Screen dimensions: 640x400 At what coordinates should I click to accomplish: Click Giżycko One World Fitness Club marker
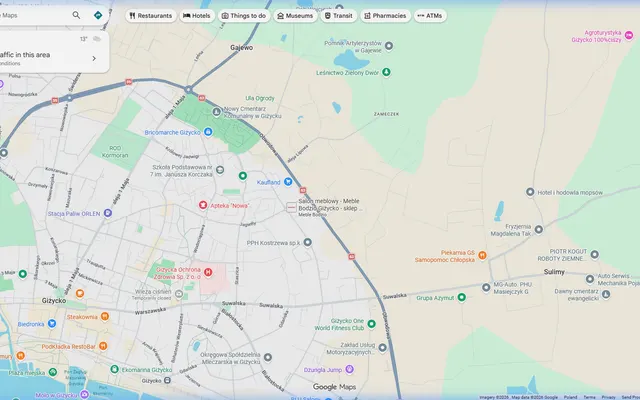(371, 324)
